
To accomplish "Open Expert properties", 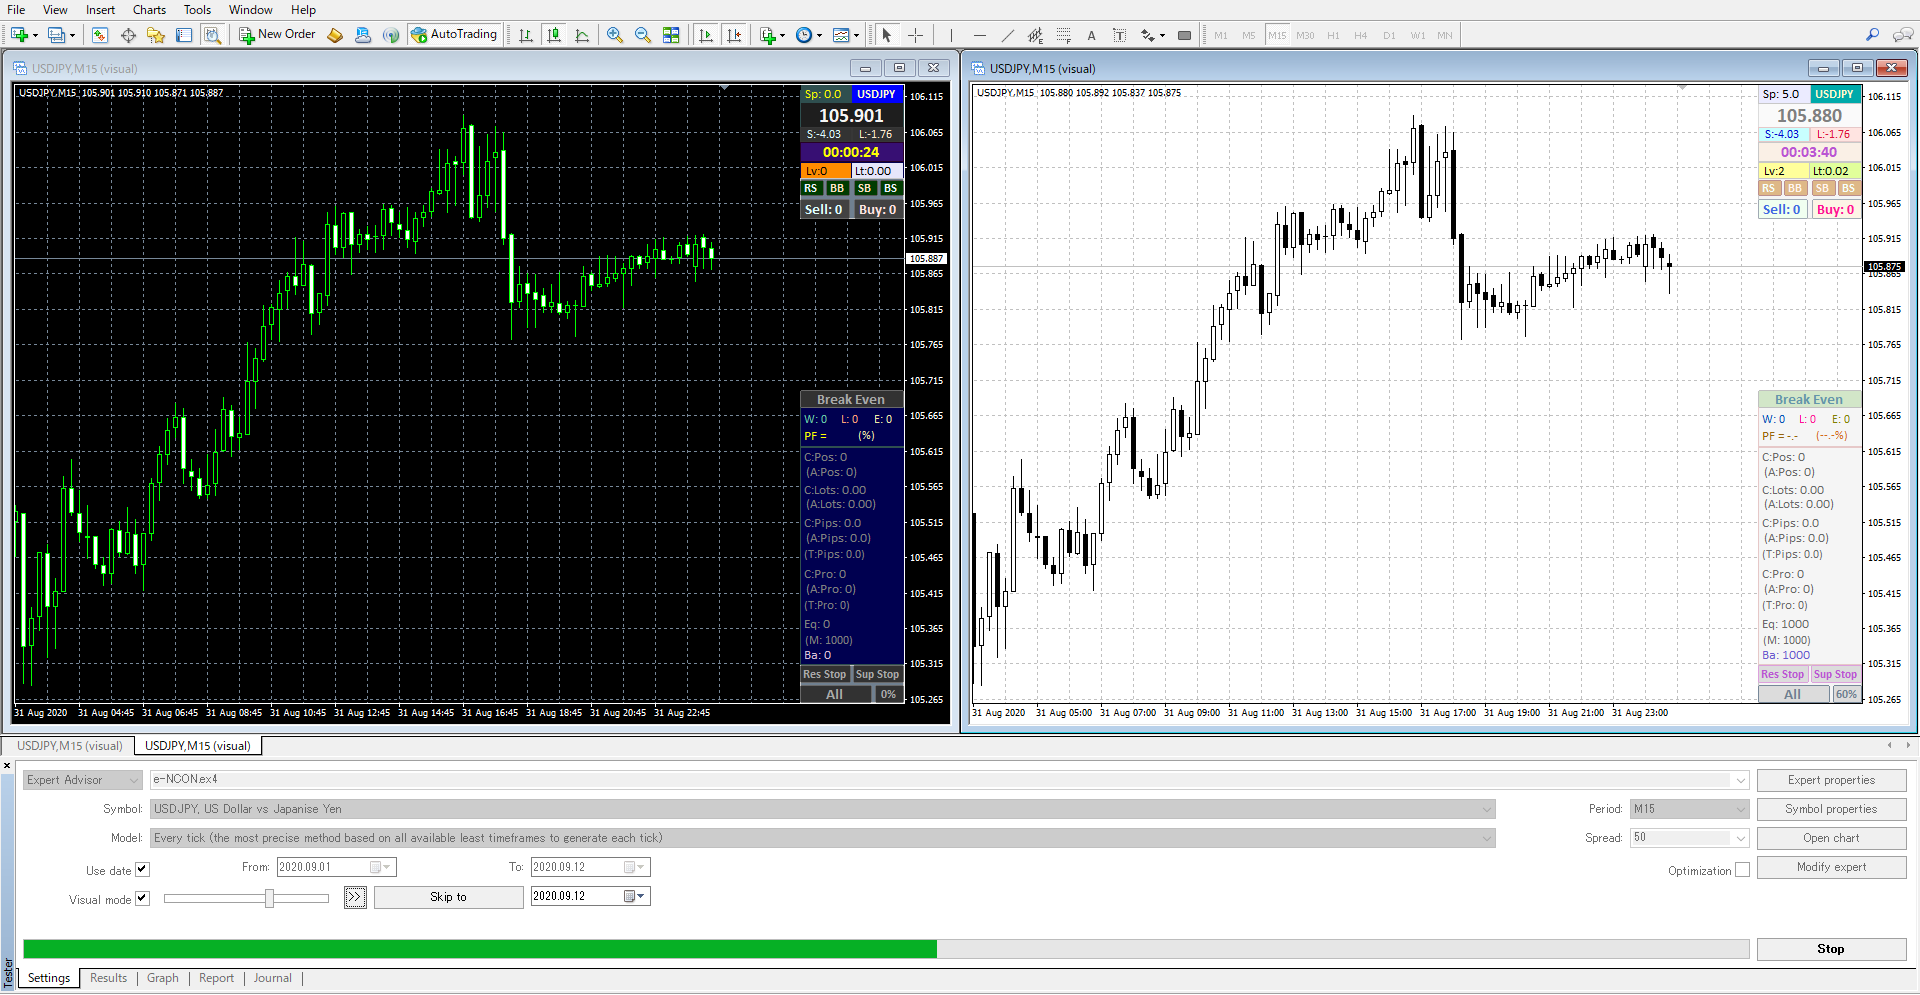I will [1831, 780].
